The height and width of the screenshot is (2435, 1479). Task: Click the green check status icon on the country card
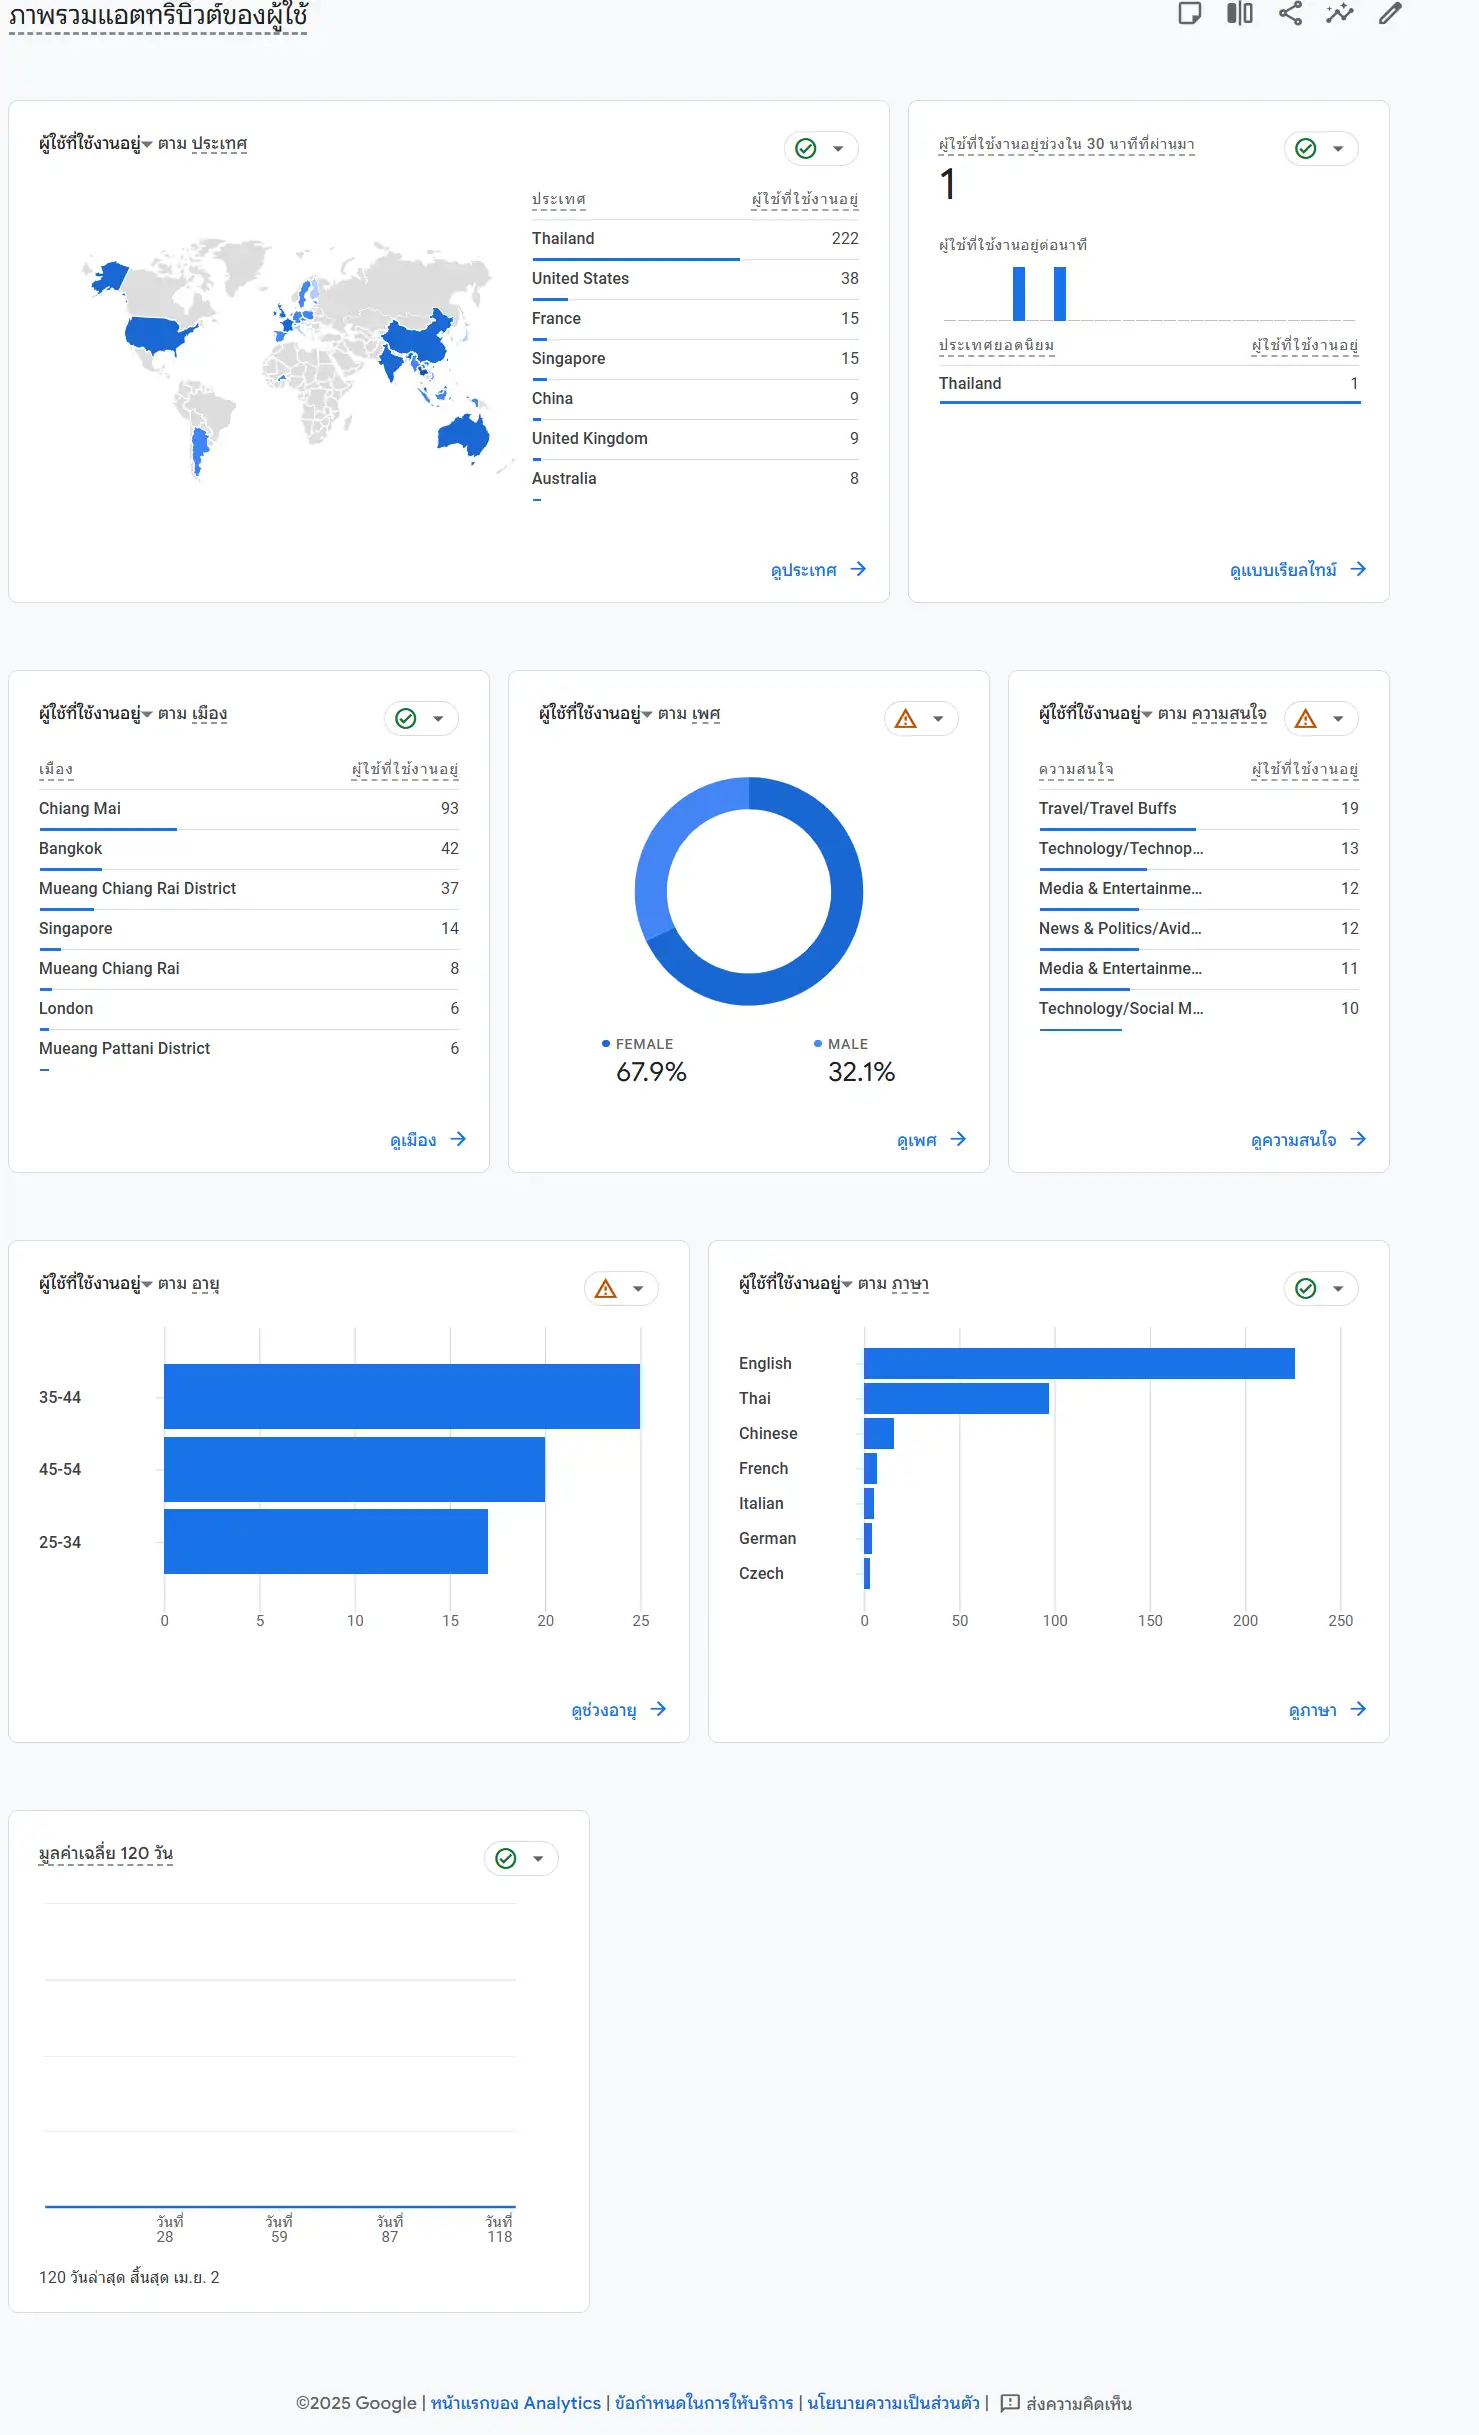click(x=806, y=149)
